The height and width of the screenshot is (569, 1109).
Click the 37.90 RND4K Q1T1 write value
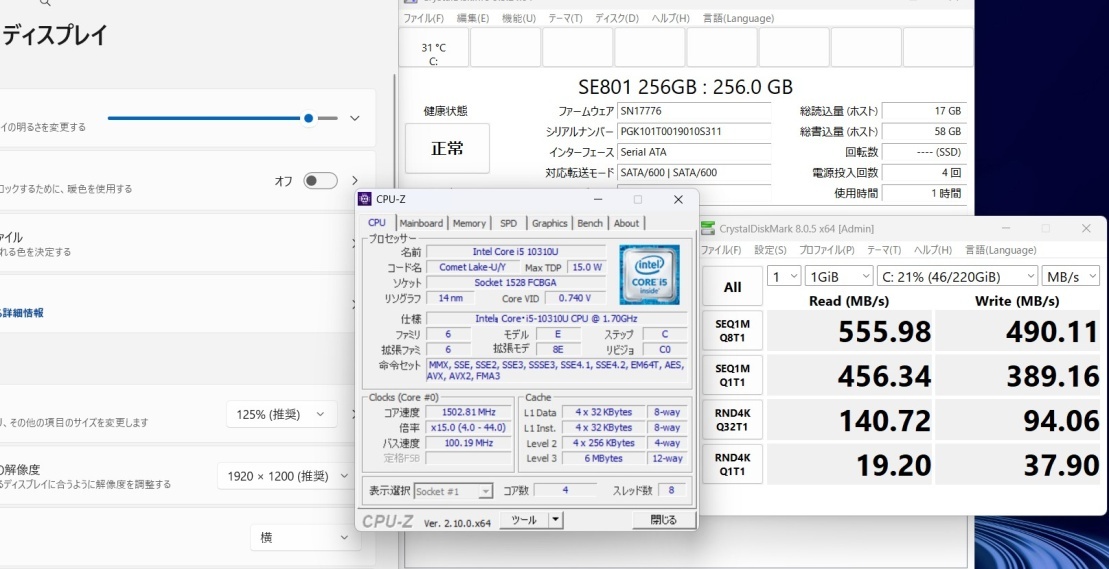(1018, 464)
